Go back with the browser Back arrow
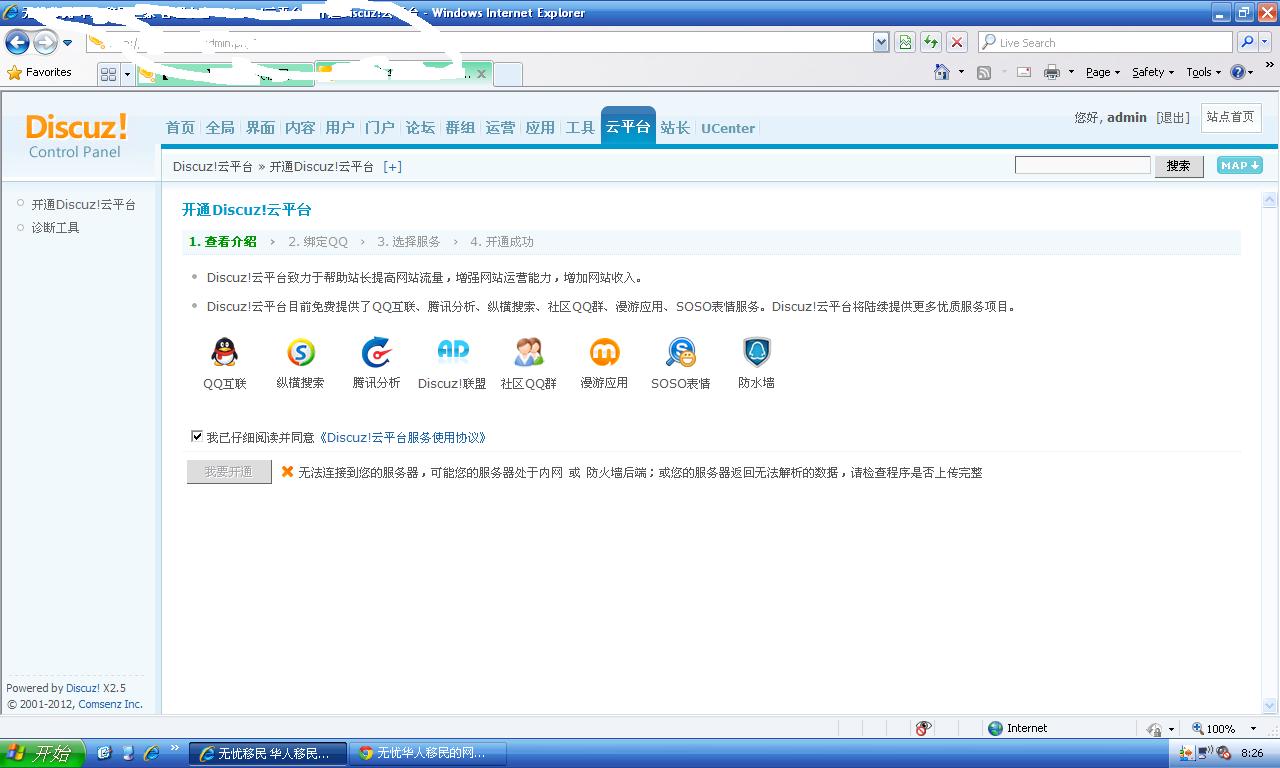This screenshot has width=1280, height=768. click(17, 42)
